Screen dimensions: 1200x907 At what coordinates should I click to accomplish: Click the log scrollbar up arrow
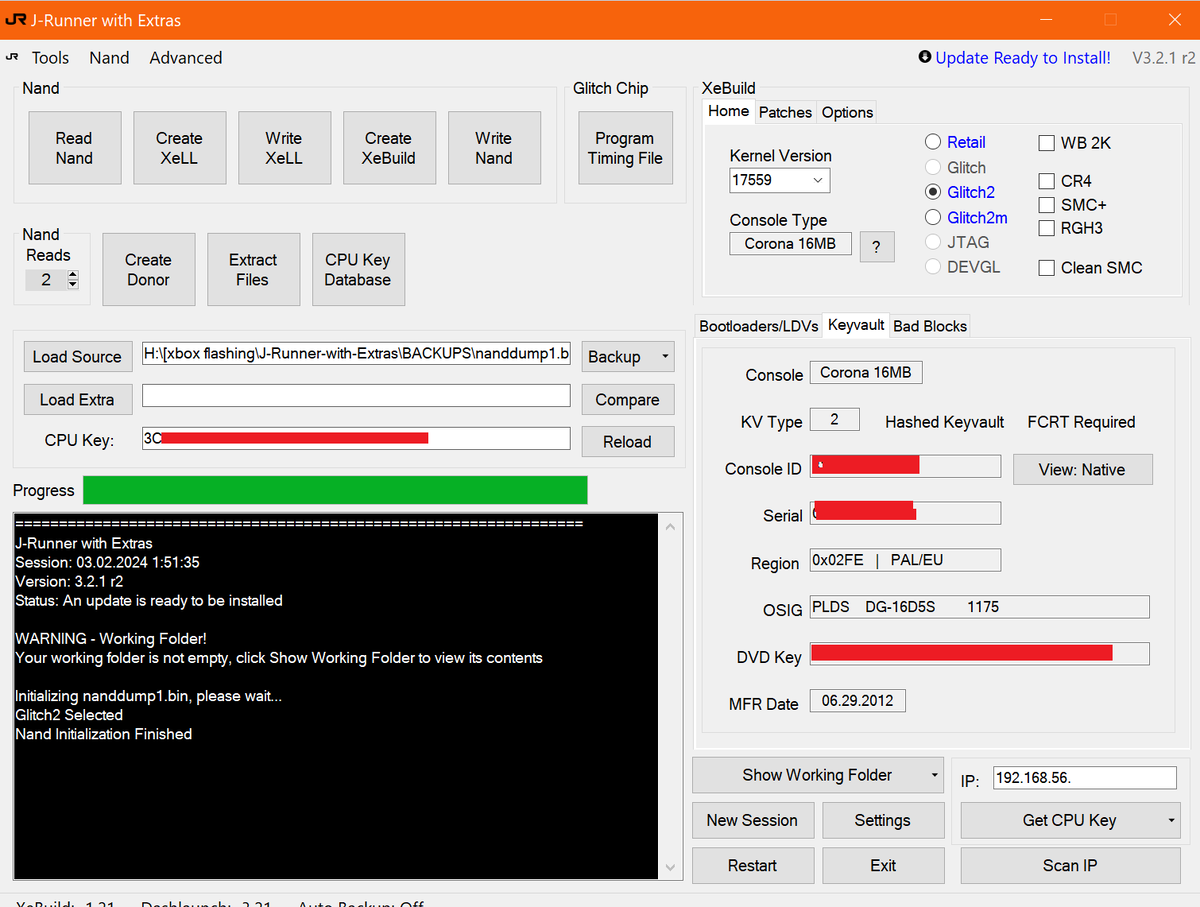click(671, 526)
